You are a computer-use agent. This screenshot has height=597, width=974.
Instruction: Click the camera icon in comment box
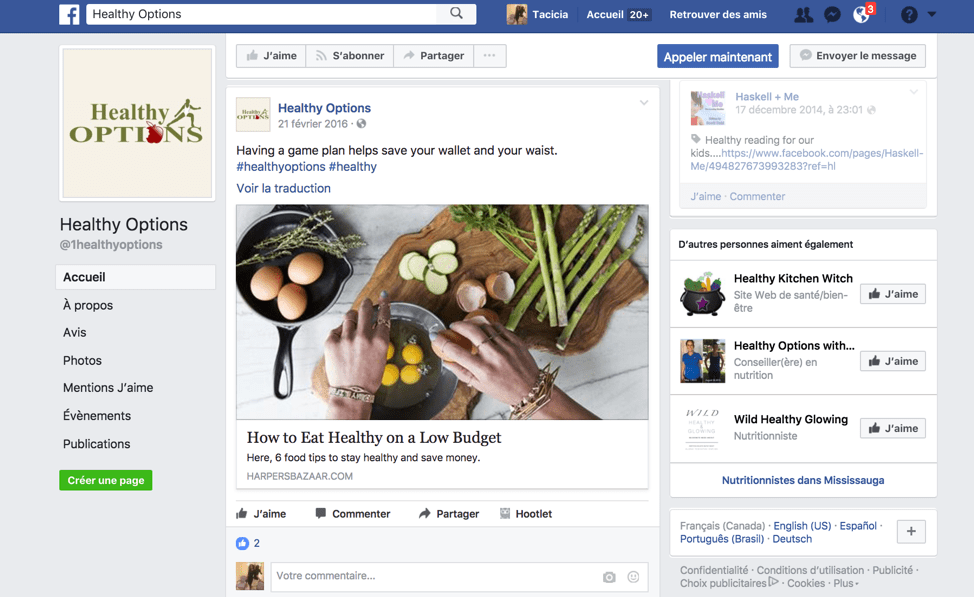tap(609, 577)
